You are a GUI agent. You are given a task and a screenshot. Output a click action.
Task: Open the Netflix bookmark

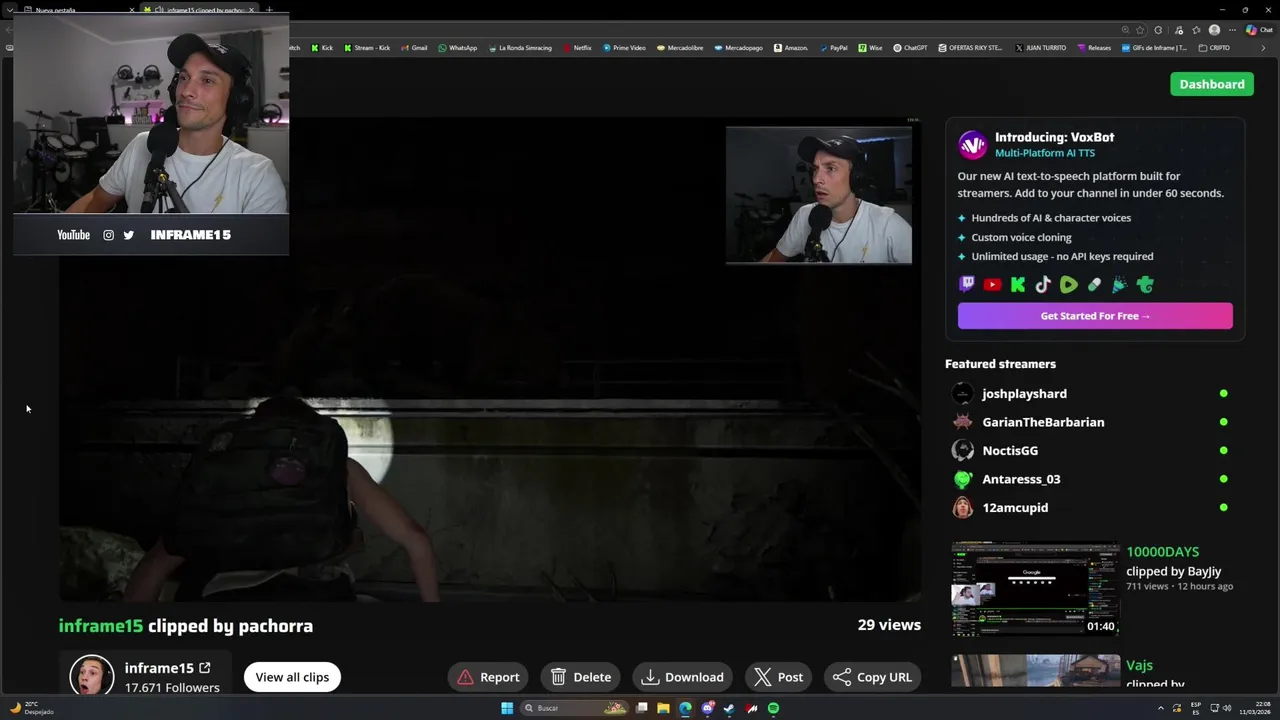(x=577, y=48)
